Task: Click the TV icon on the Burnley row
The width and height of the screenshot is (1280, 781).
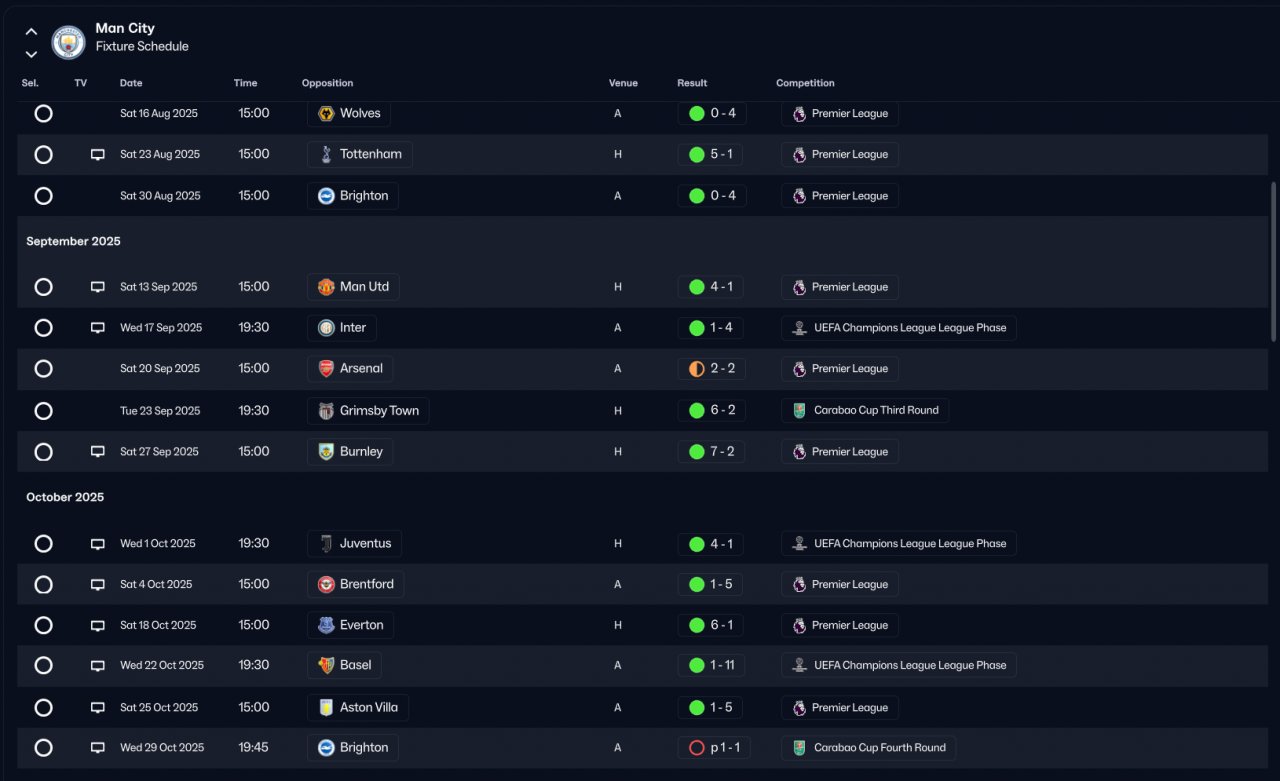Action: click(98, 452)
